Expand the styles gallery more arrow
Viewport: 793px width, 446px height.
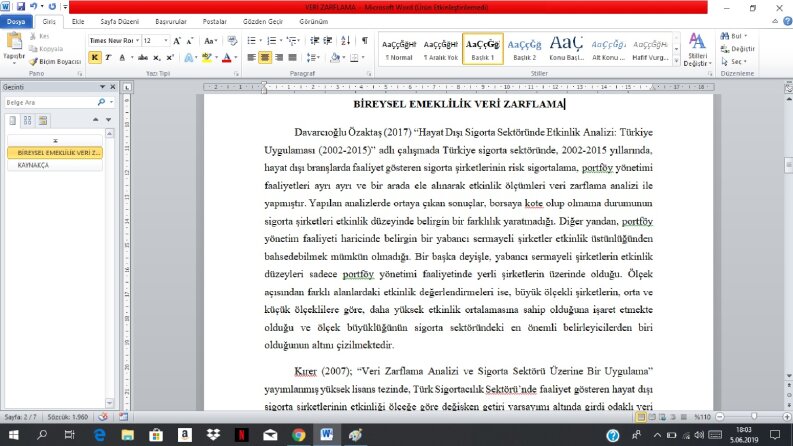[677, 61]
